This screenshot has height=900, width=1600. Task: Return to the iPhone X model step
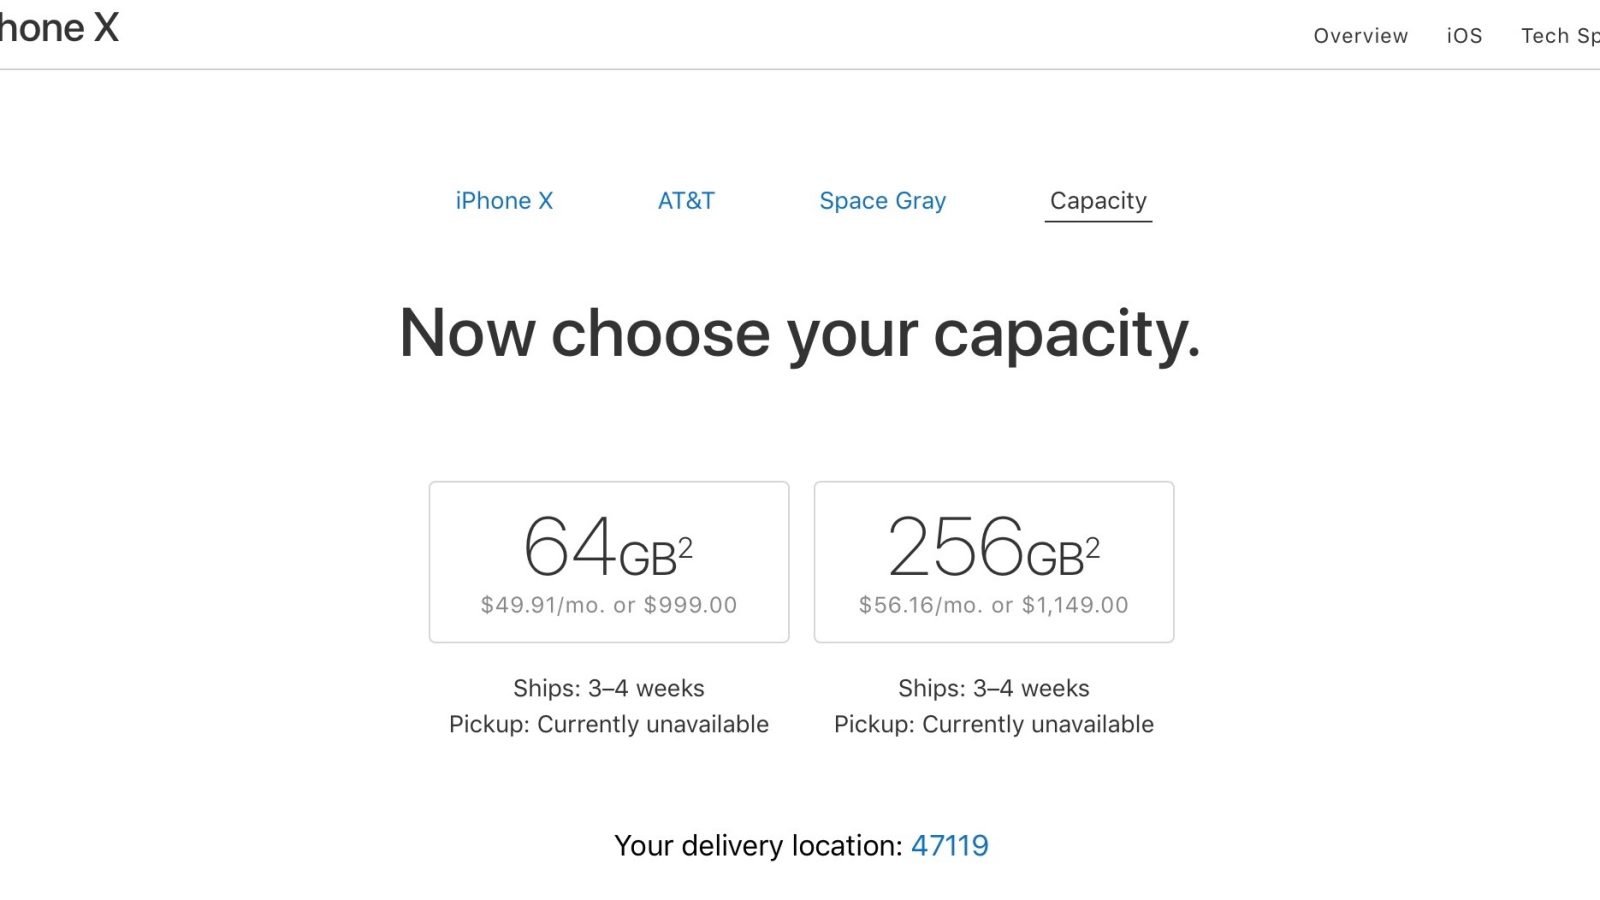pyautogui.click(x=504, y=200)
